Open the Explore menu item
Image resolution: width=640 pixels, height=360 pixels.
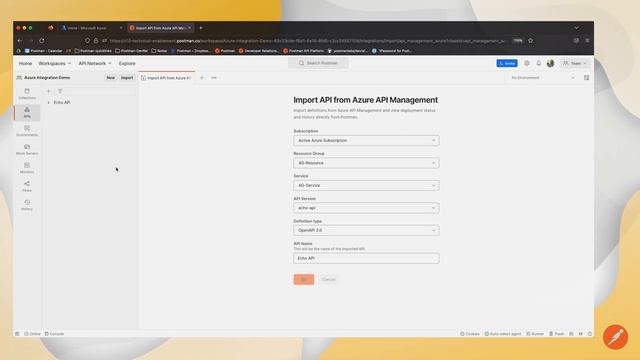coord(127,63)
